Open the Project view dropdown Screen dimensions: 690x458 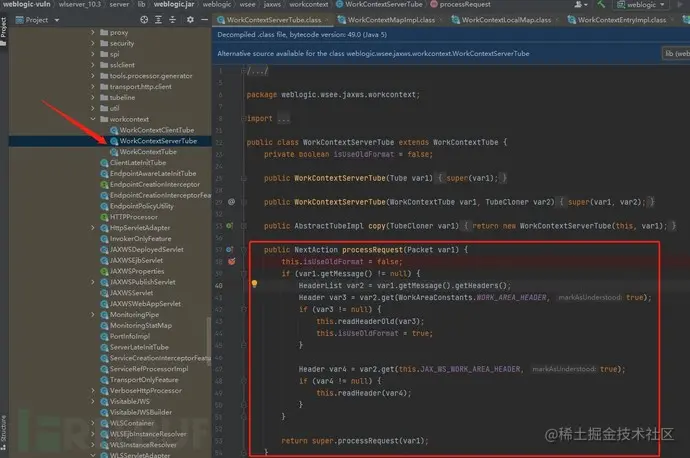(x=37, y=20)
